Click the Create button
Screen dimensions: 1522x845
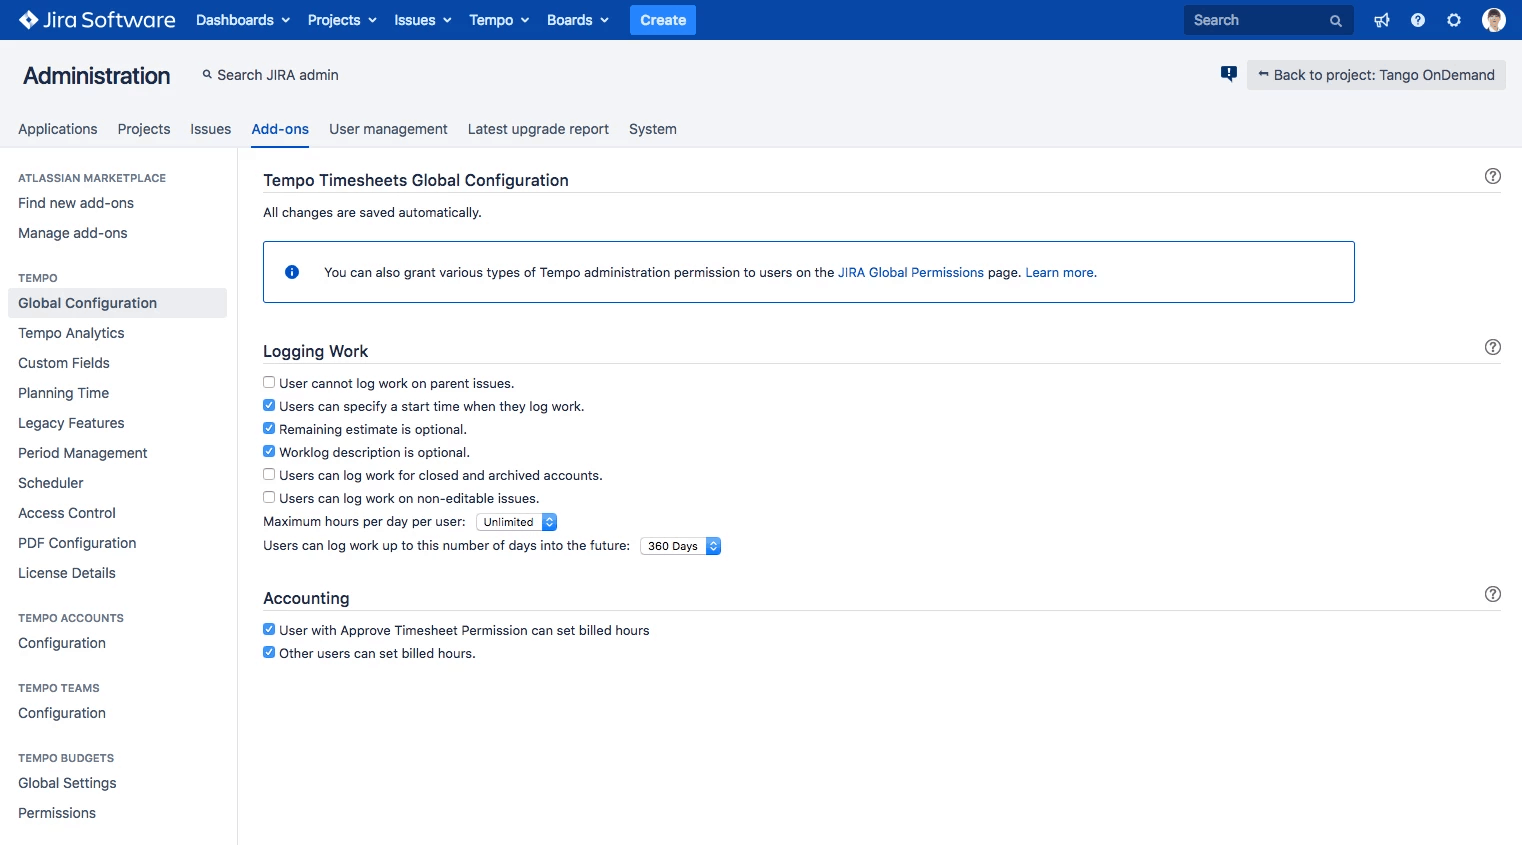point(662,19)
